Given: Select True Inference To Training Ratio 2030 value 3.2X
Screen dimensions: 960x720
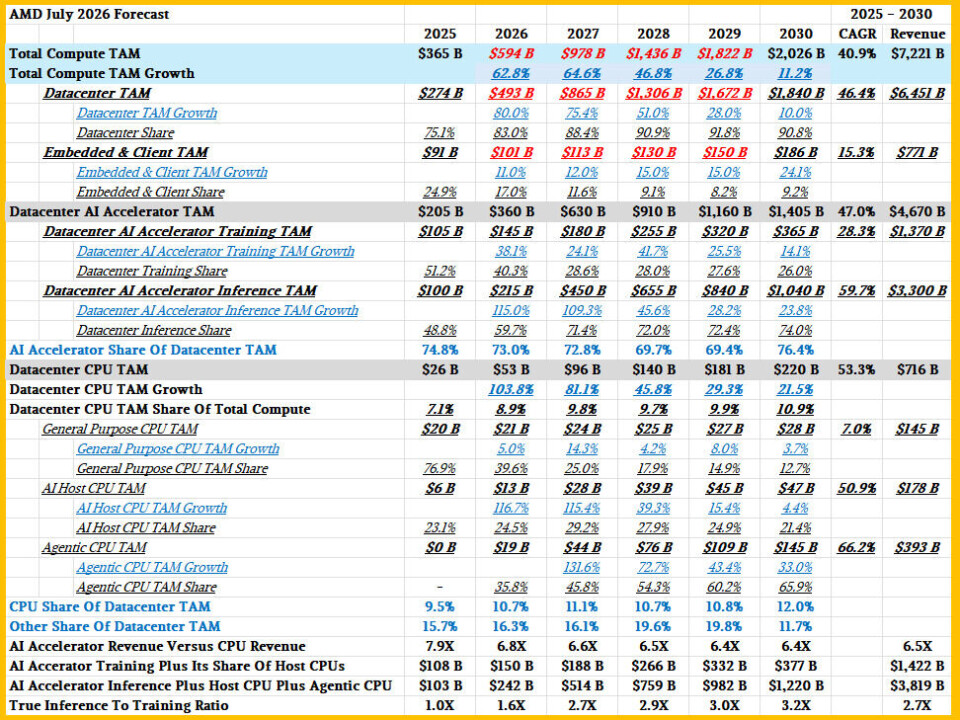Looking at the screenshot, I should point(795,705).
